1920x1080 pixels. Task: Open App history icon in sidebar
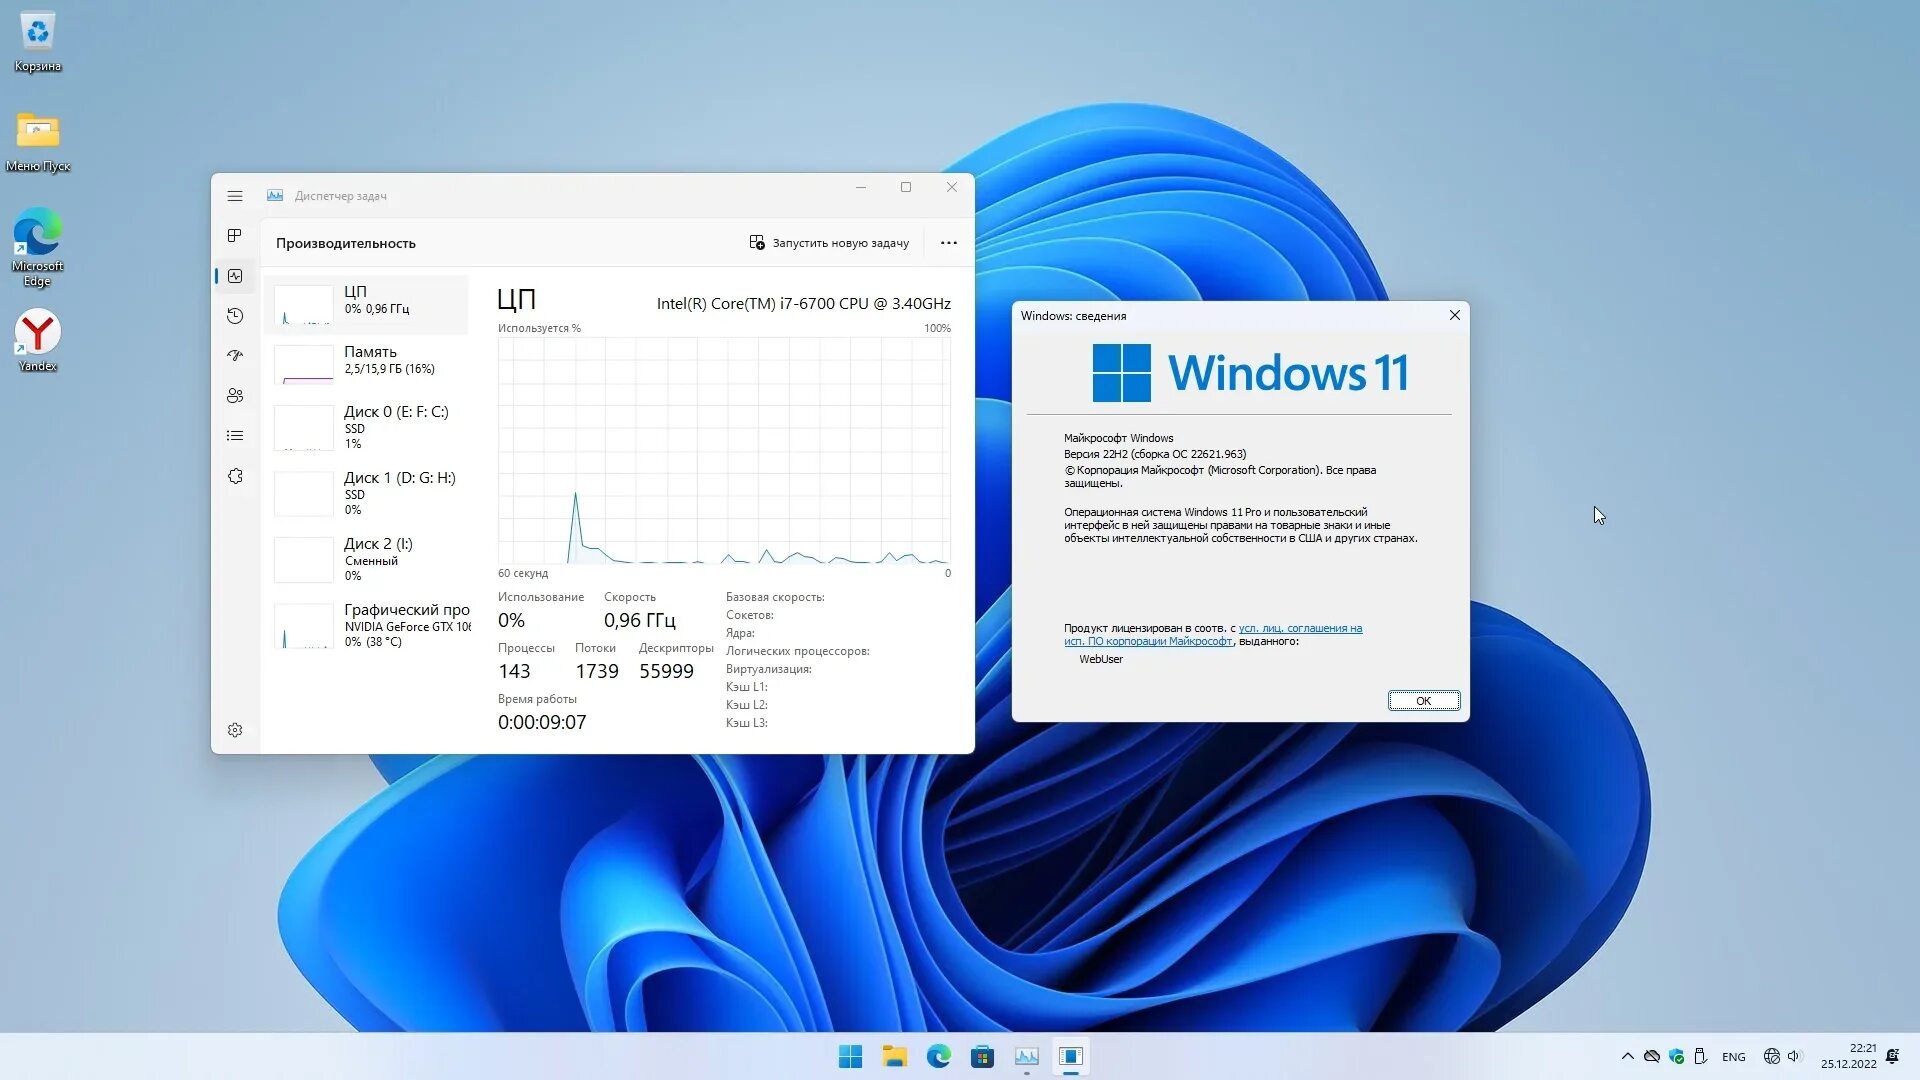[235, 316]
